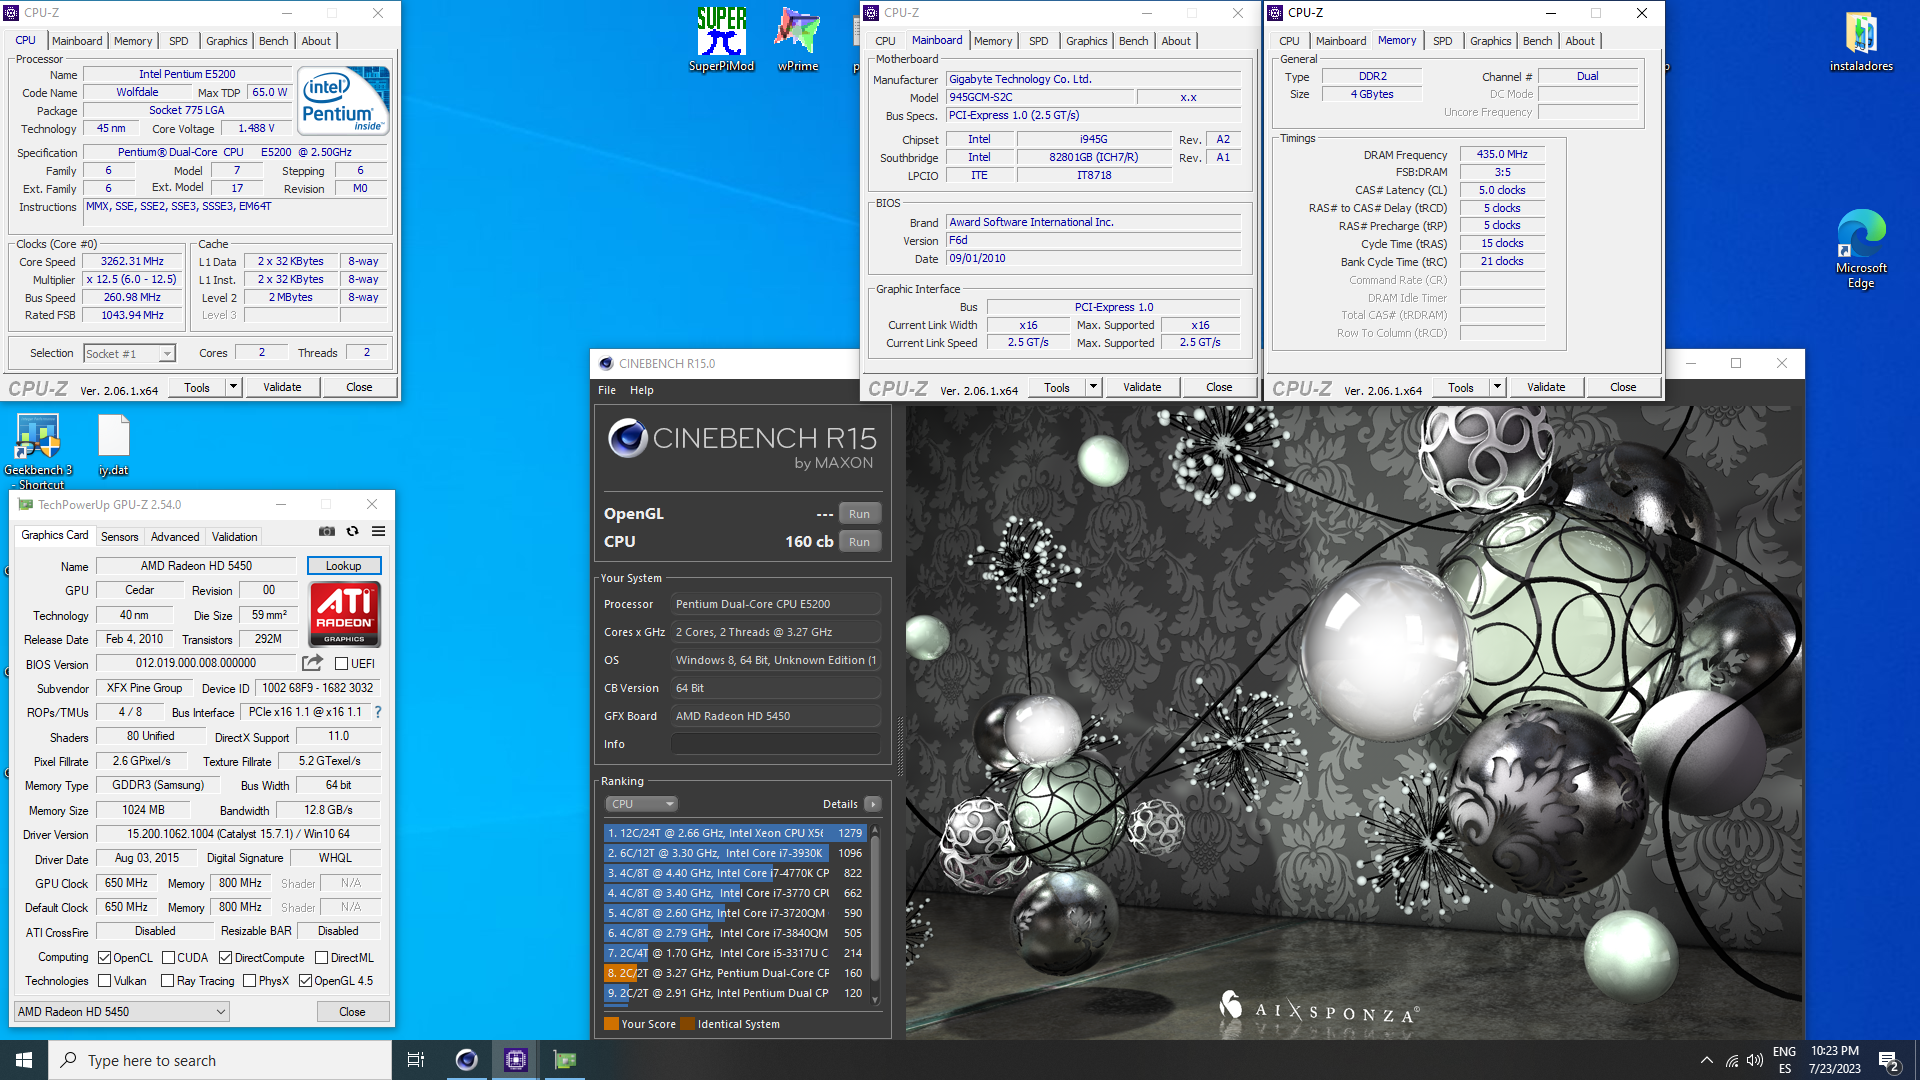Click Tools button in Memory CPU-Z window
Screen dimensions: 1920x1080
point(1461,387)
